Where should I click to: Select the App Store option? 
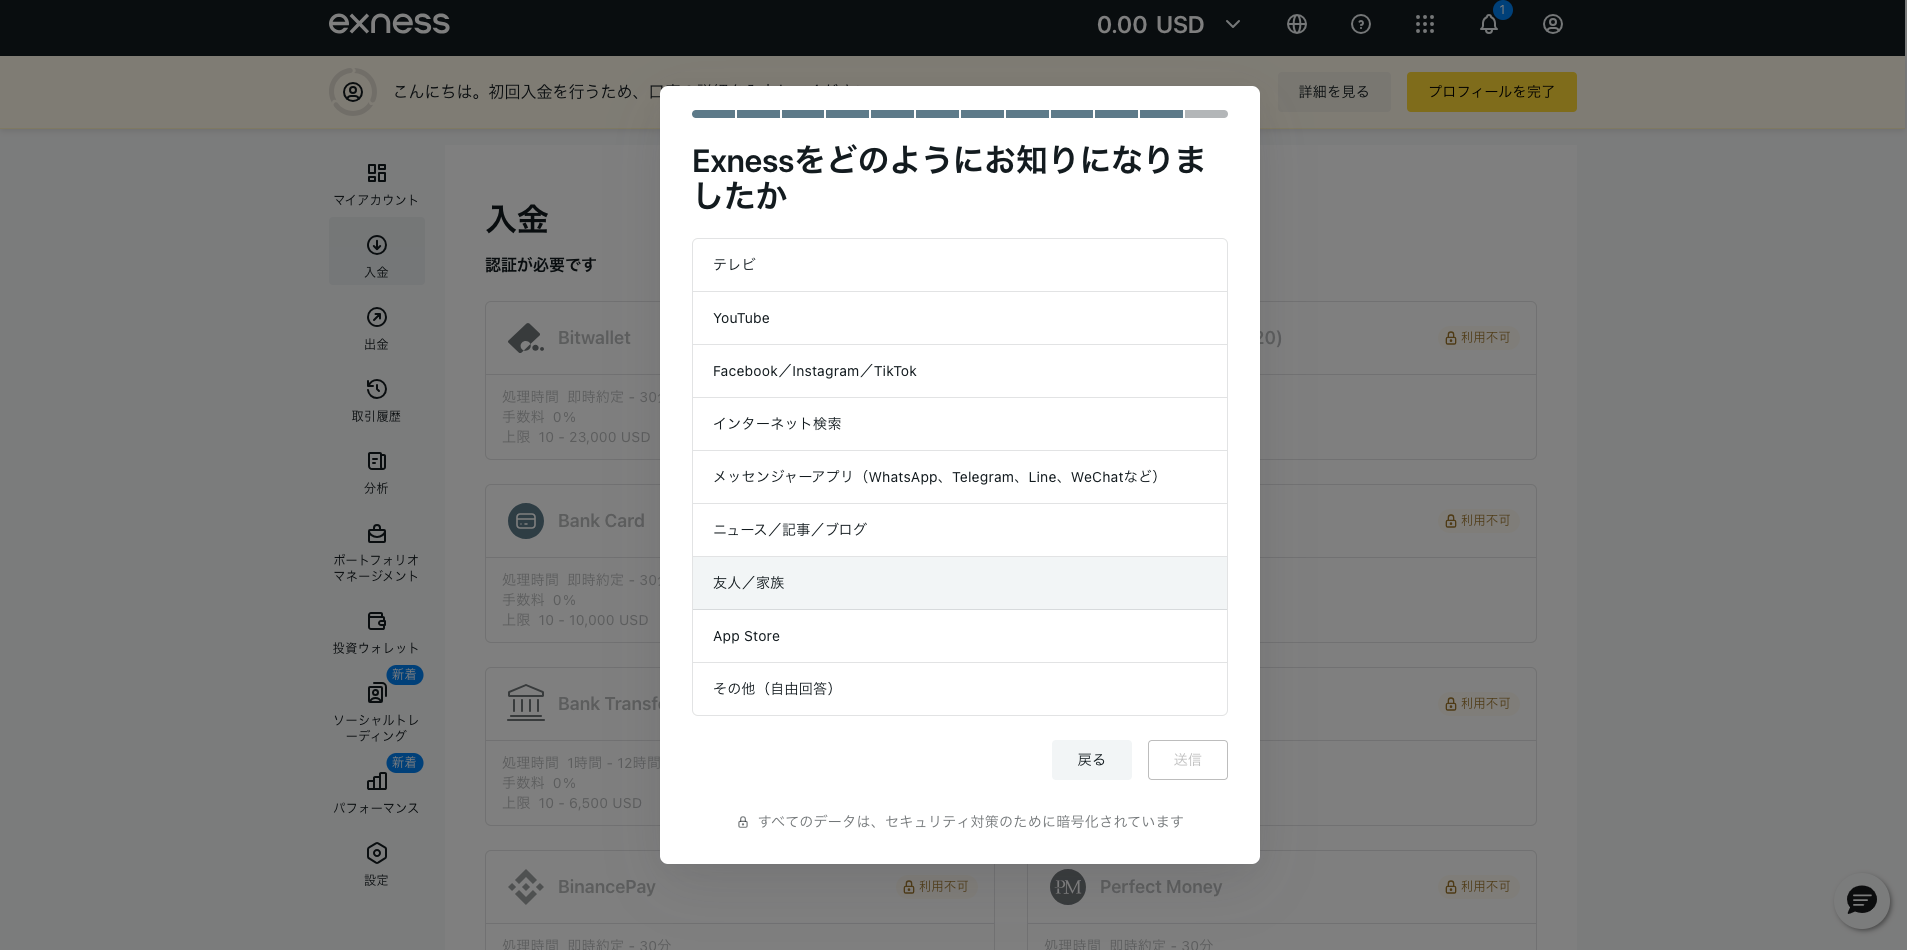pos(959,636)
